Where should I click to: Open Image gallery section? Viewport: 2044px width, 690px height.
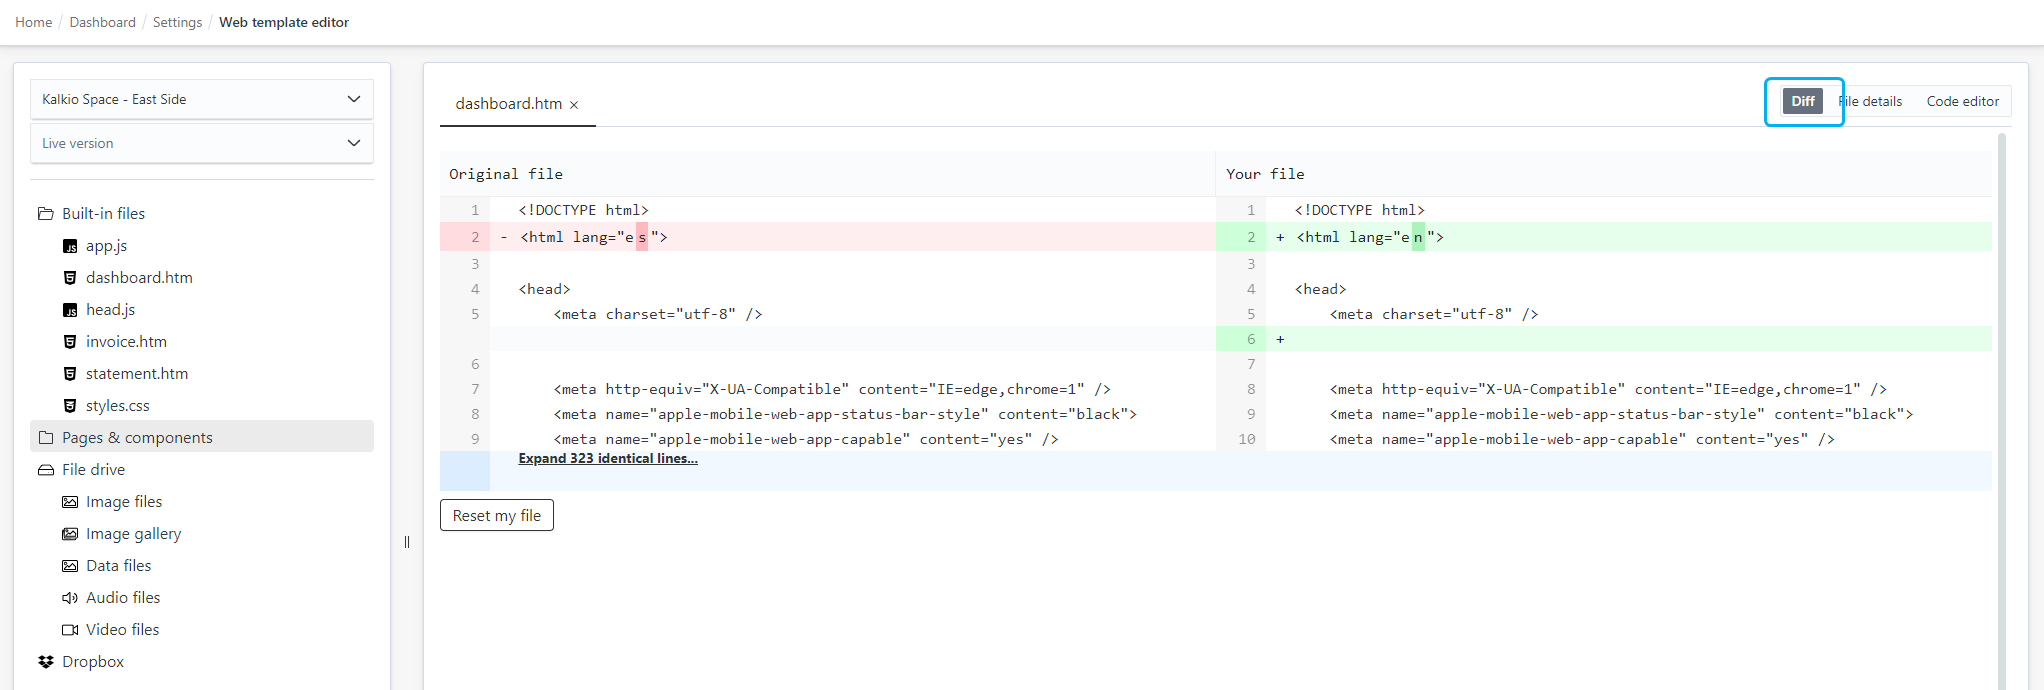point(134,534)
